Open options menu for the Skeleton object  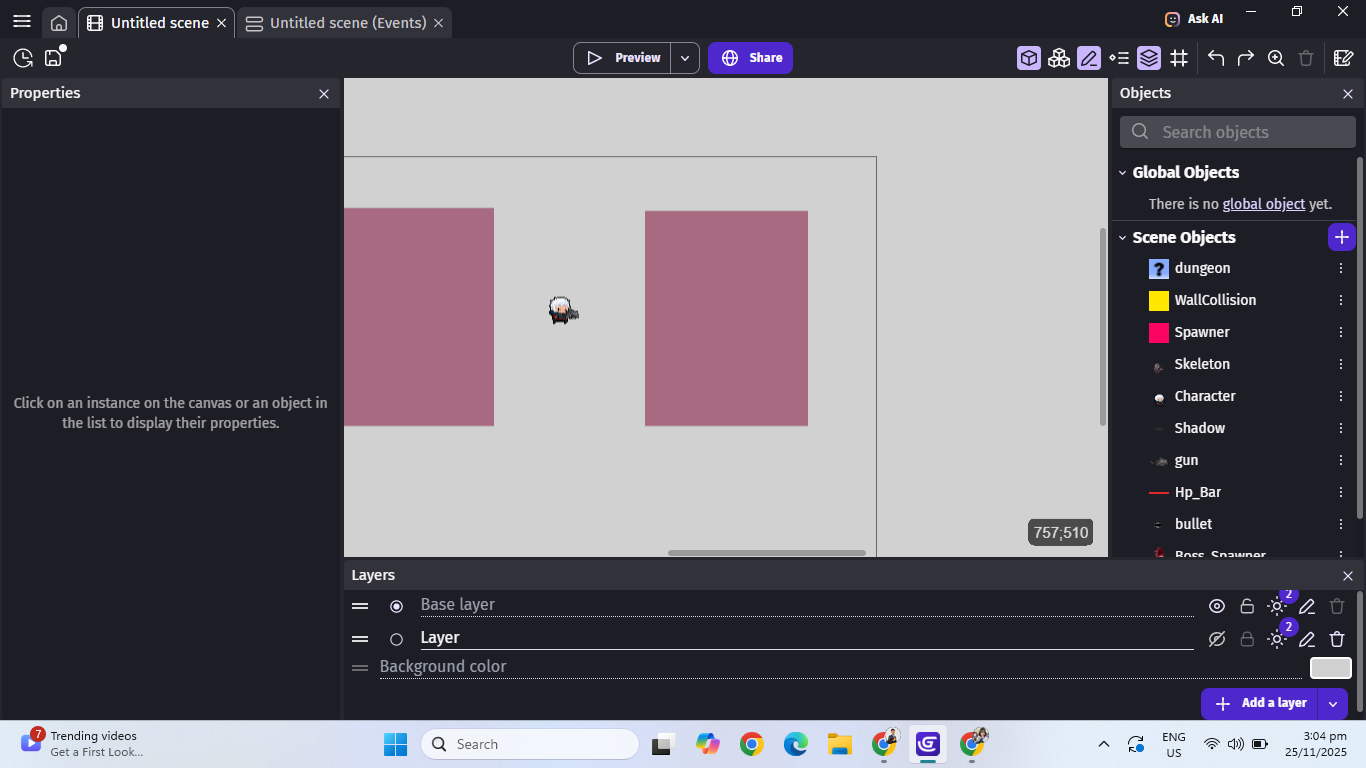pos(1341,364)
